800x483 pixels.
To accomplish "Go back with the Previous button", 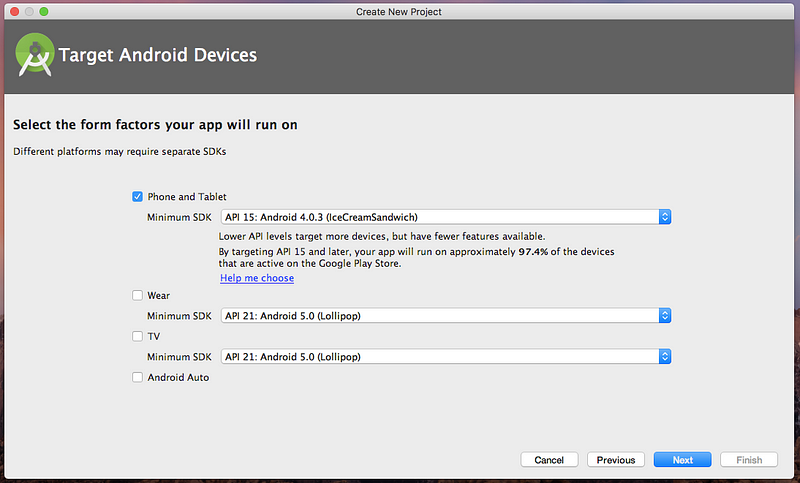I will point(616,460).
